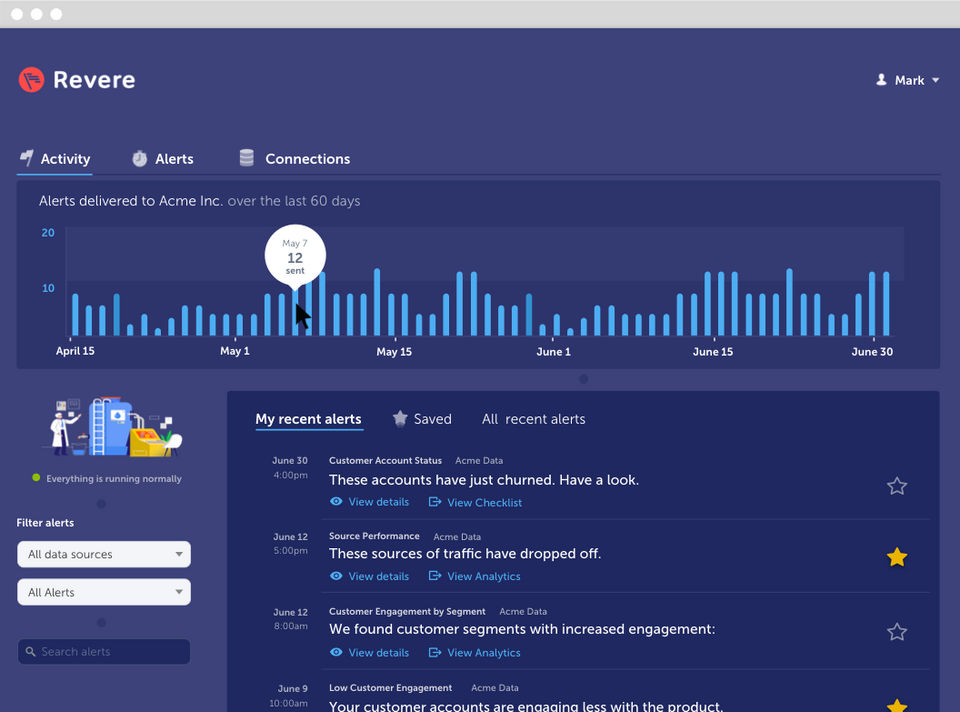View details of the churned accounts alert
The width and height of the screenshot is (960, 712).
(369, 502)
